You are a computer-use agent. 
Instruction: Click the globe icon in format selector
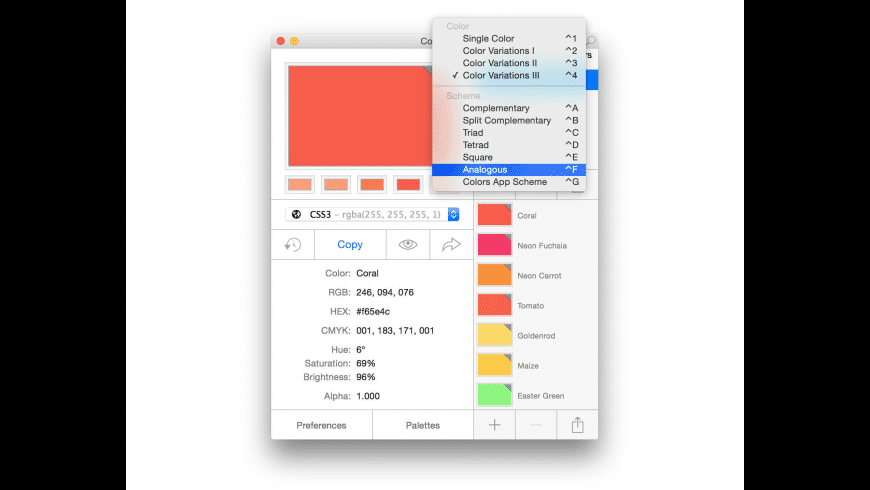(296, 214)
